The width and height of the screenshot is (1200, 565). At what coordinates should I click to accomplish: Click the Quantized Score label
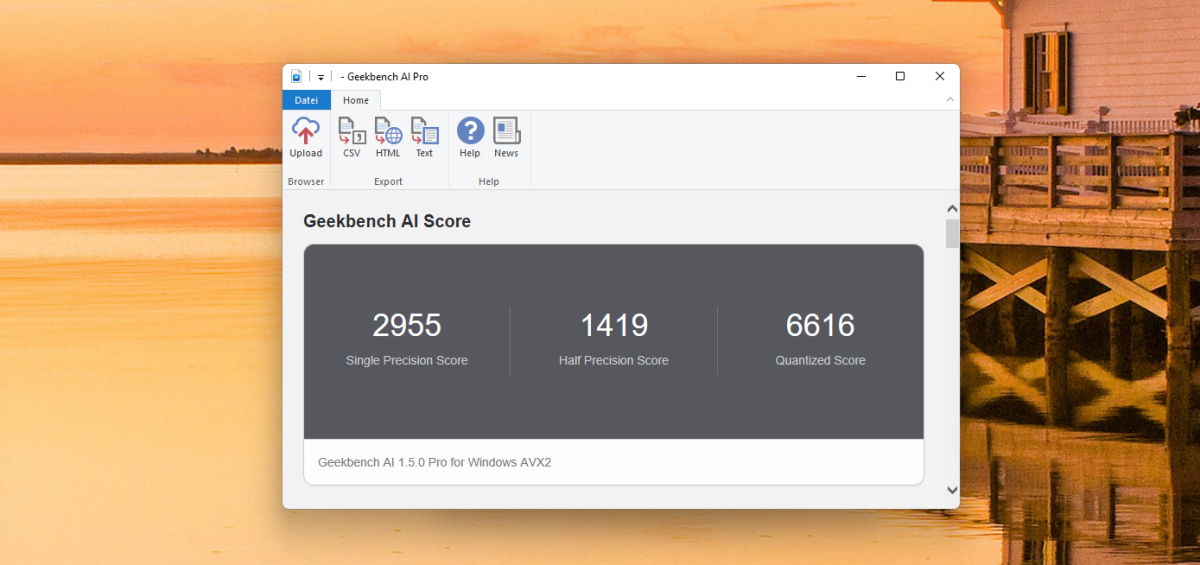click(x=820, y=360)
